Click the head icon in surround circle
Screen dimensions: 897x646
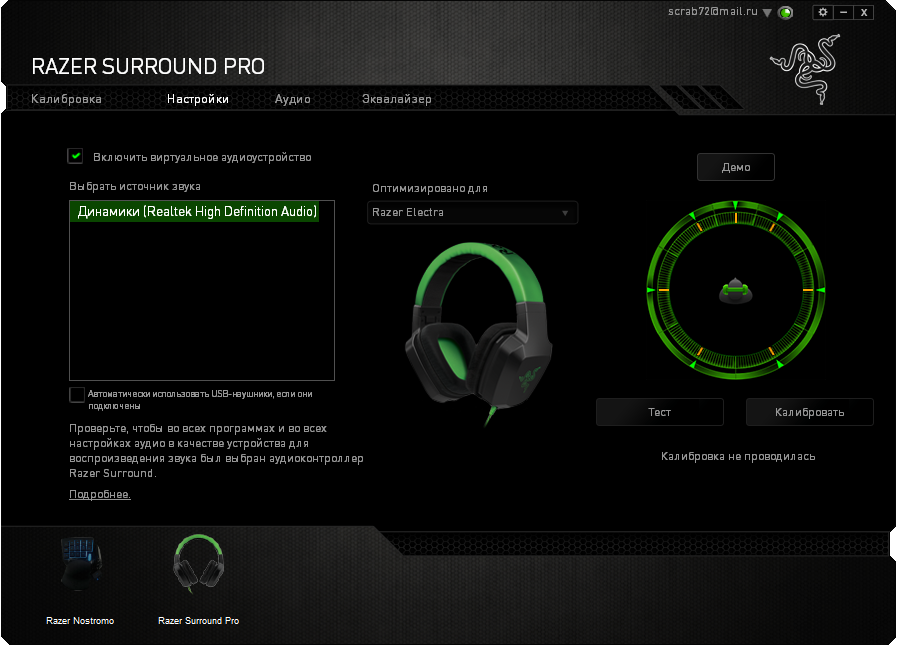(735, 290)
